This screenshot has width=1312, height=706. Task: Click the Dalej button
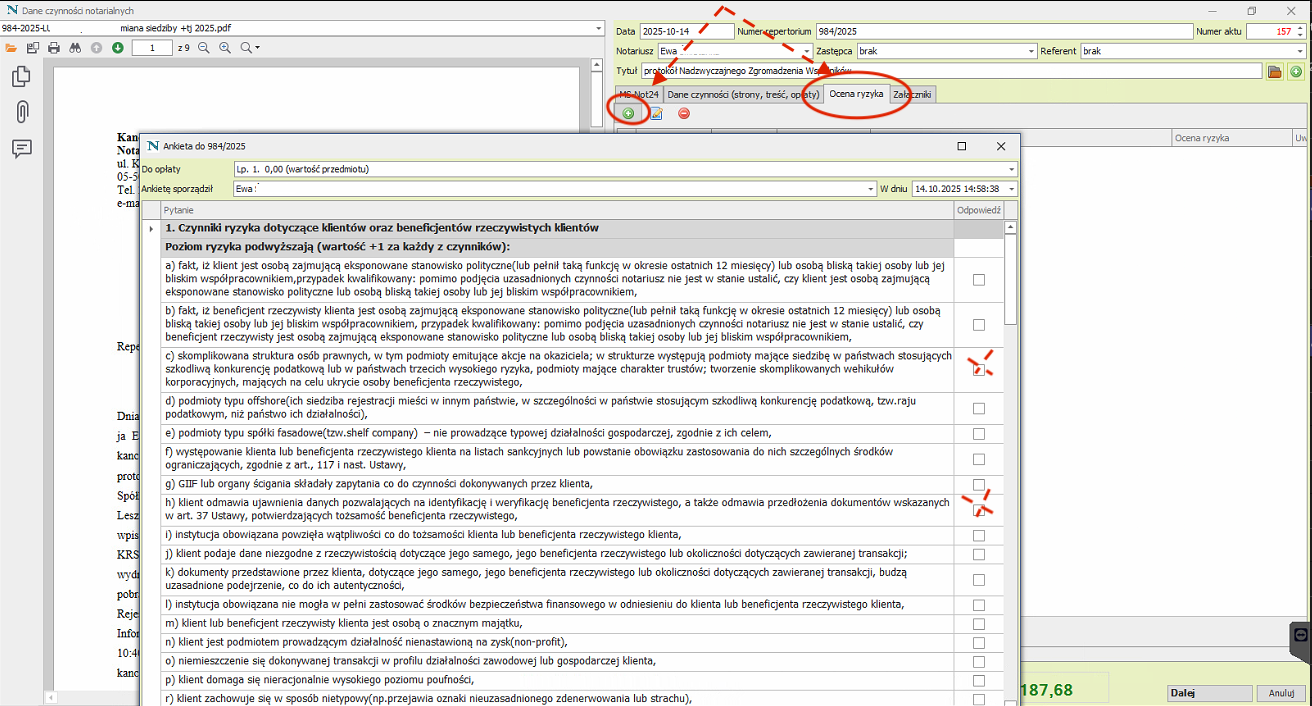click(1208, 692)
